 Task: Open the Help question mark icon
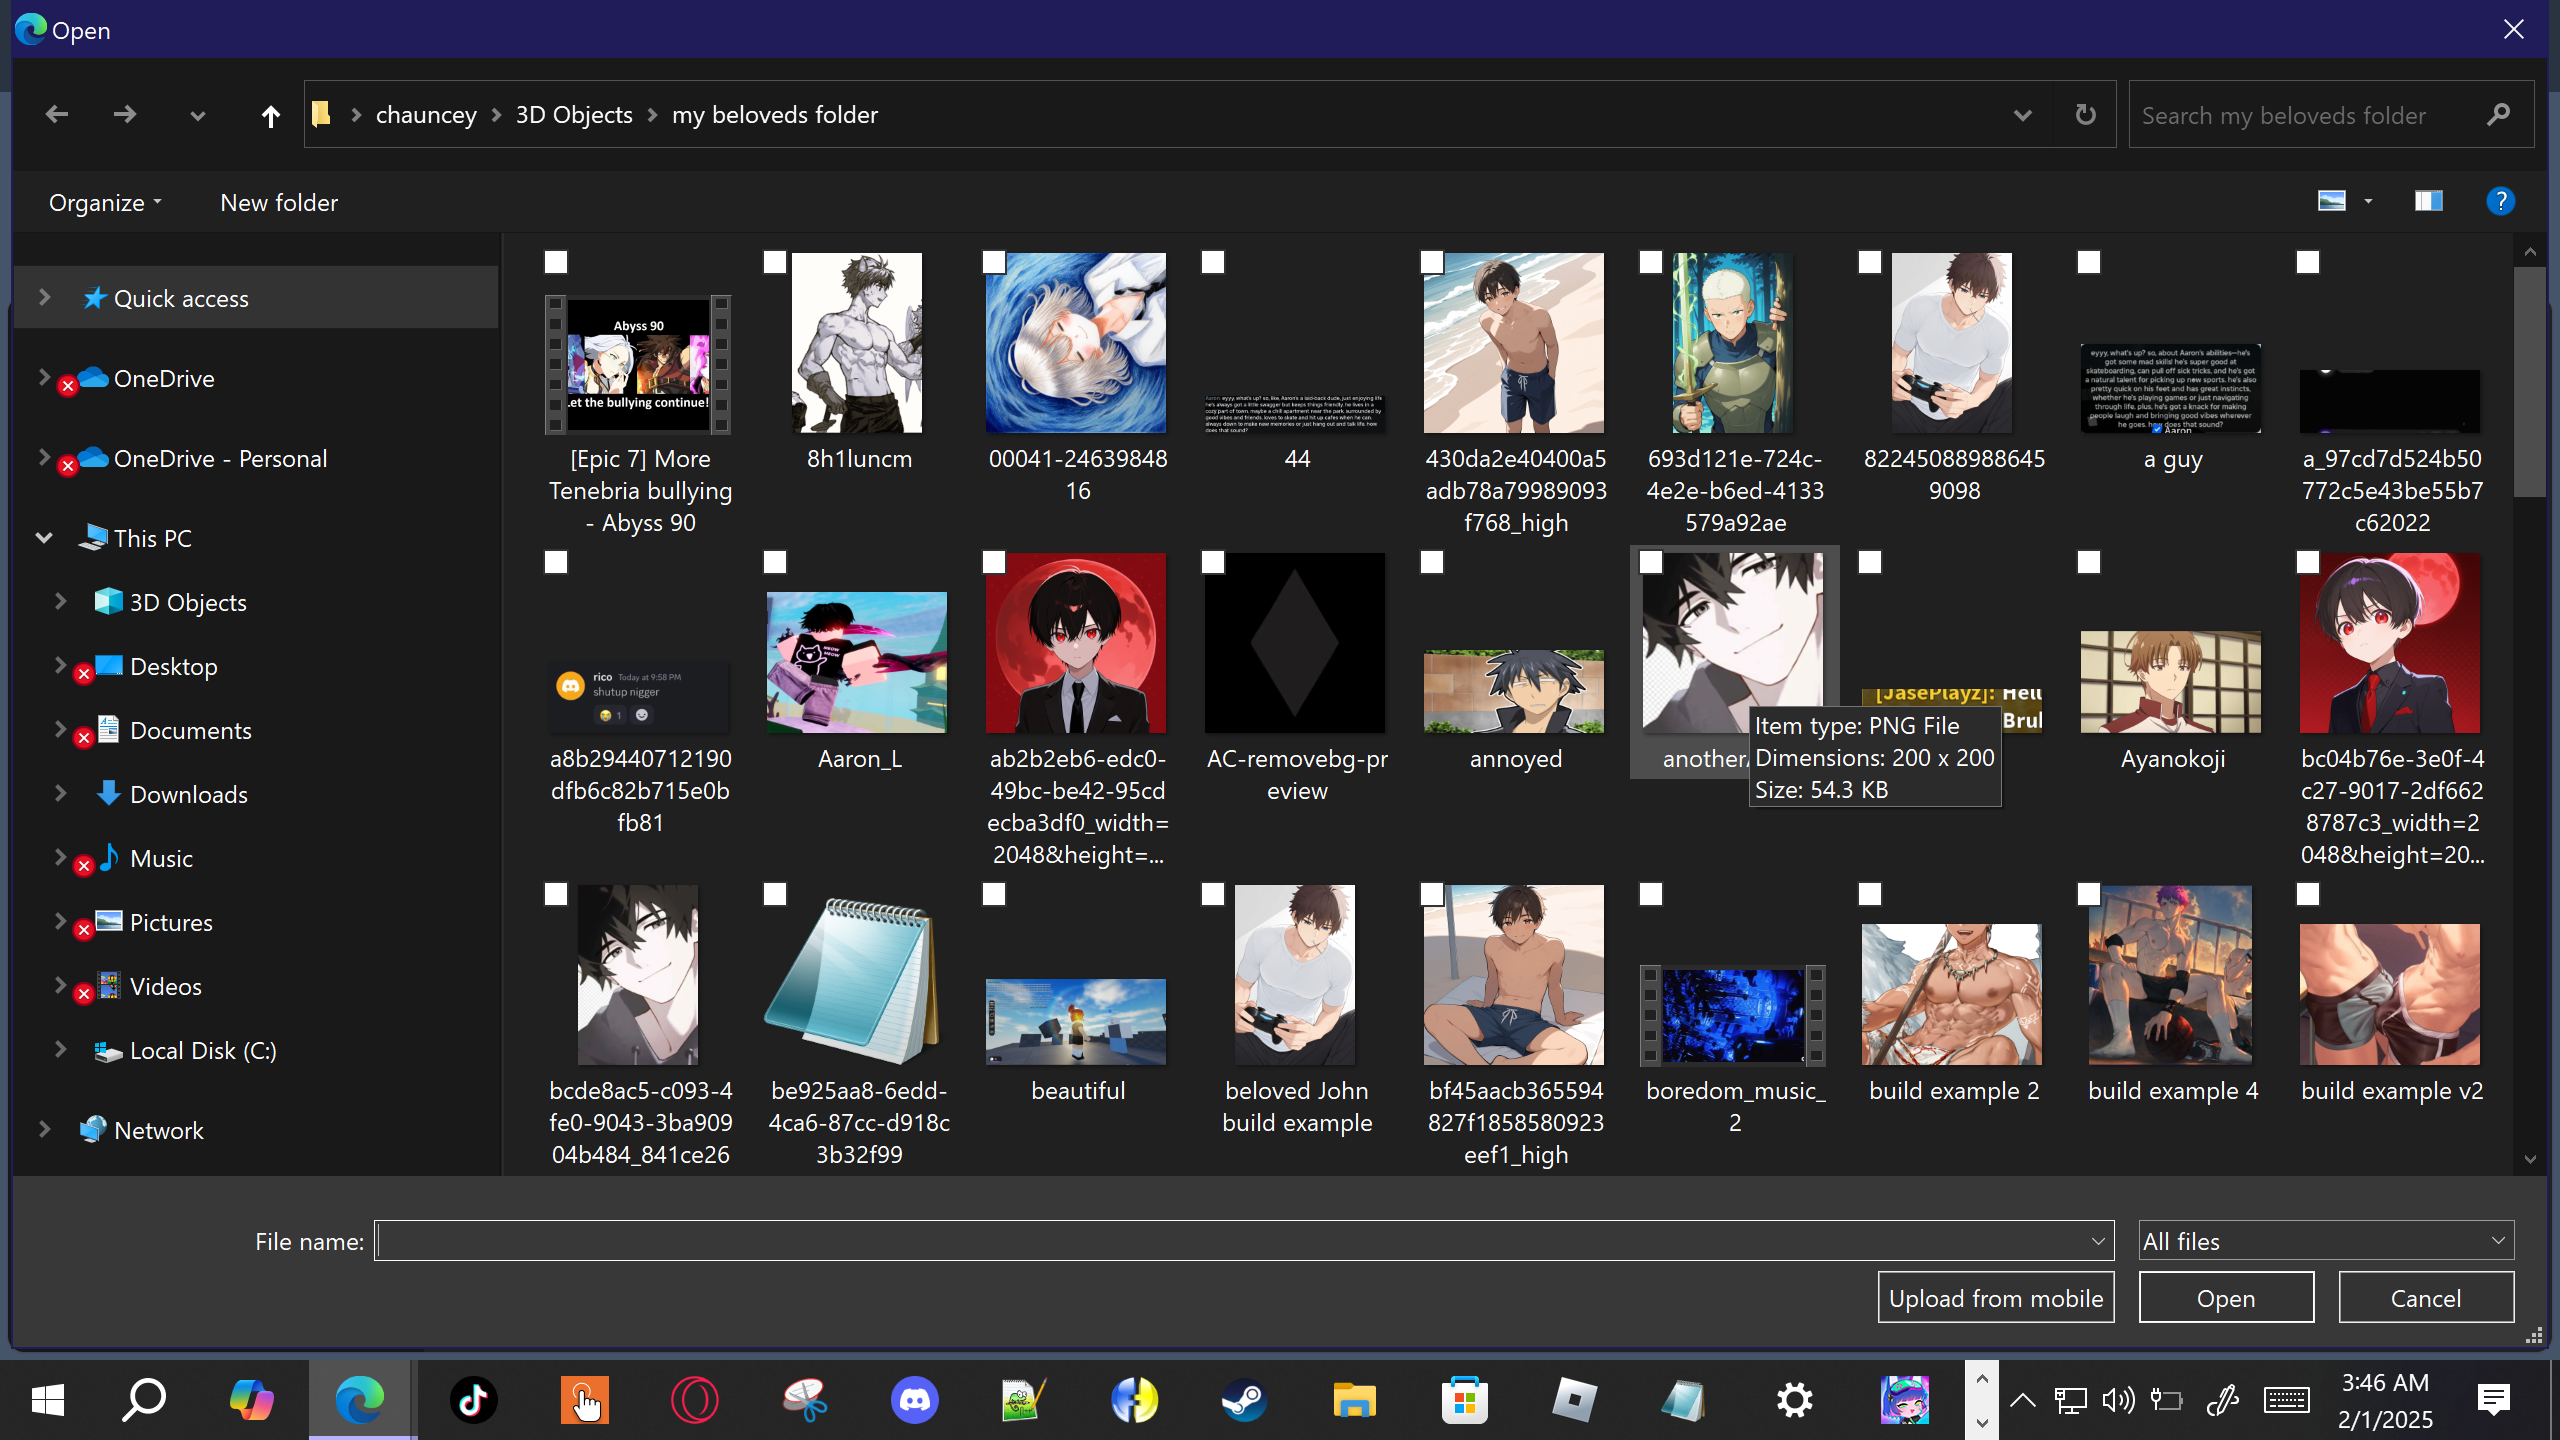[2500, 202]
